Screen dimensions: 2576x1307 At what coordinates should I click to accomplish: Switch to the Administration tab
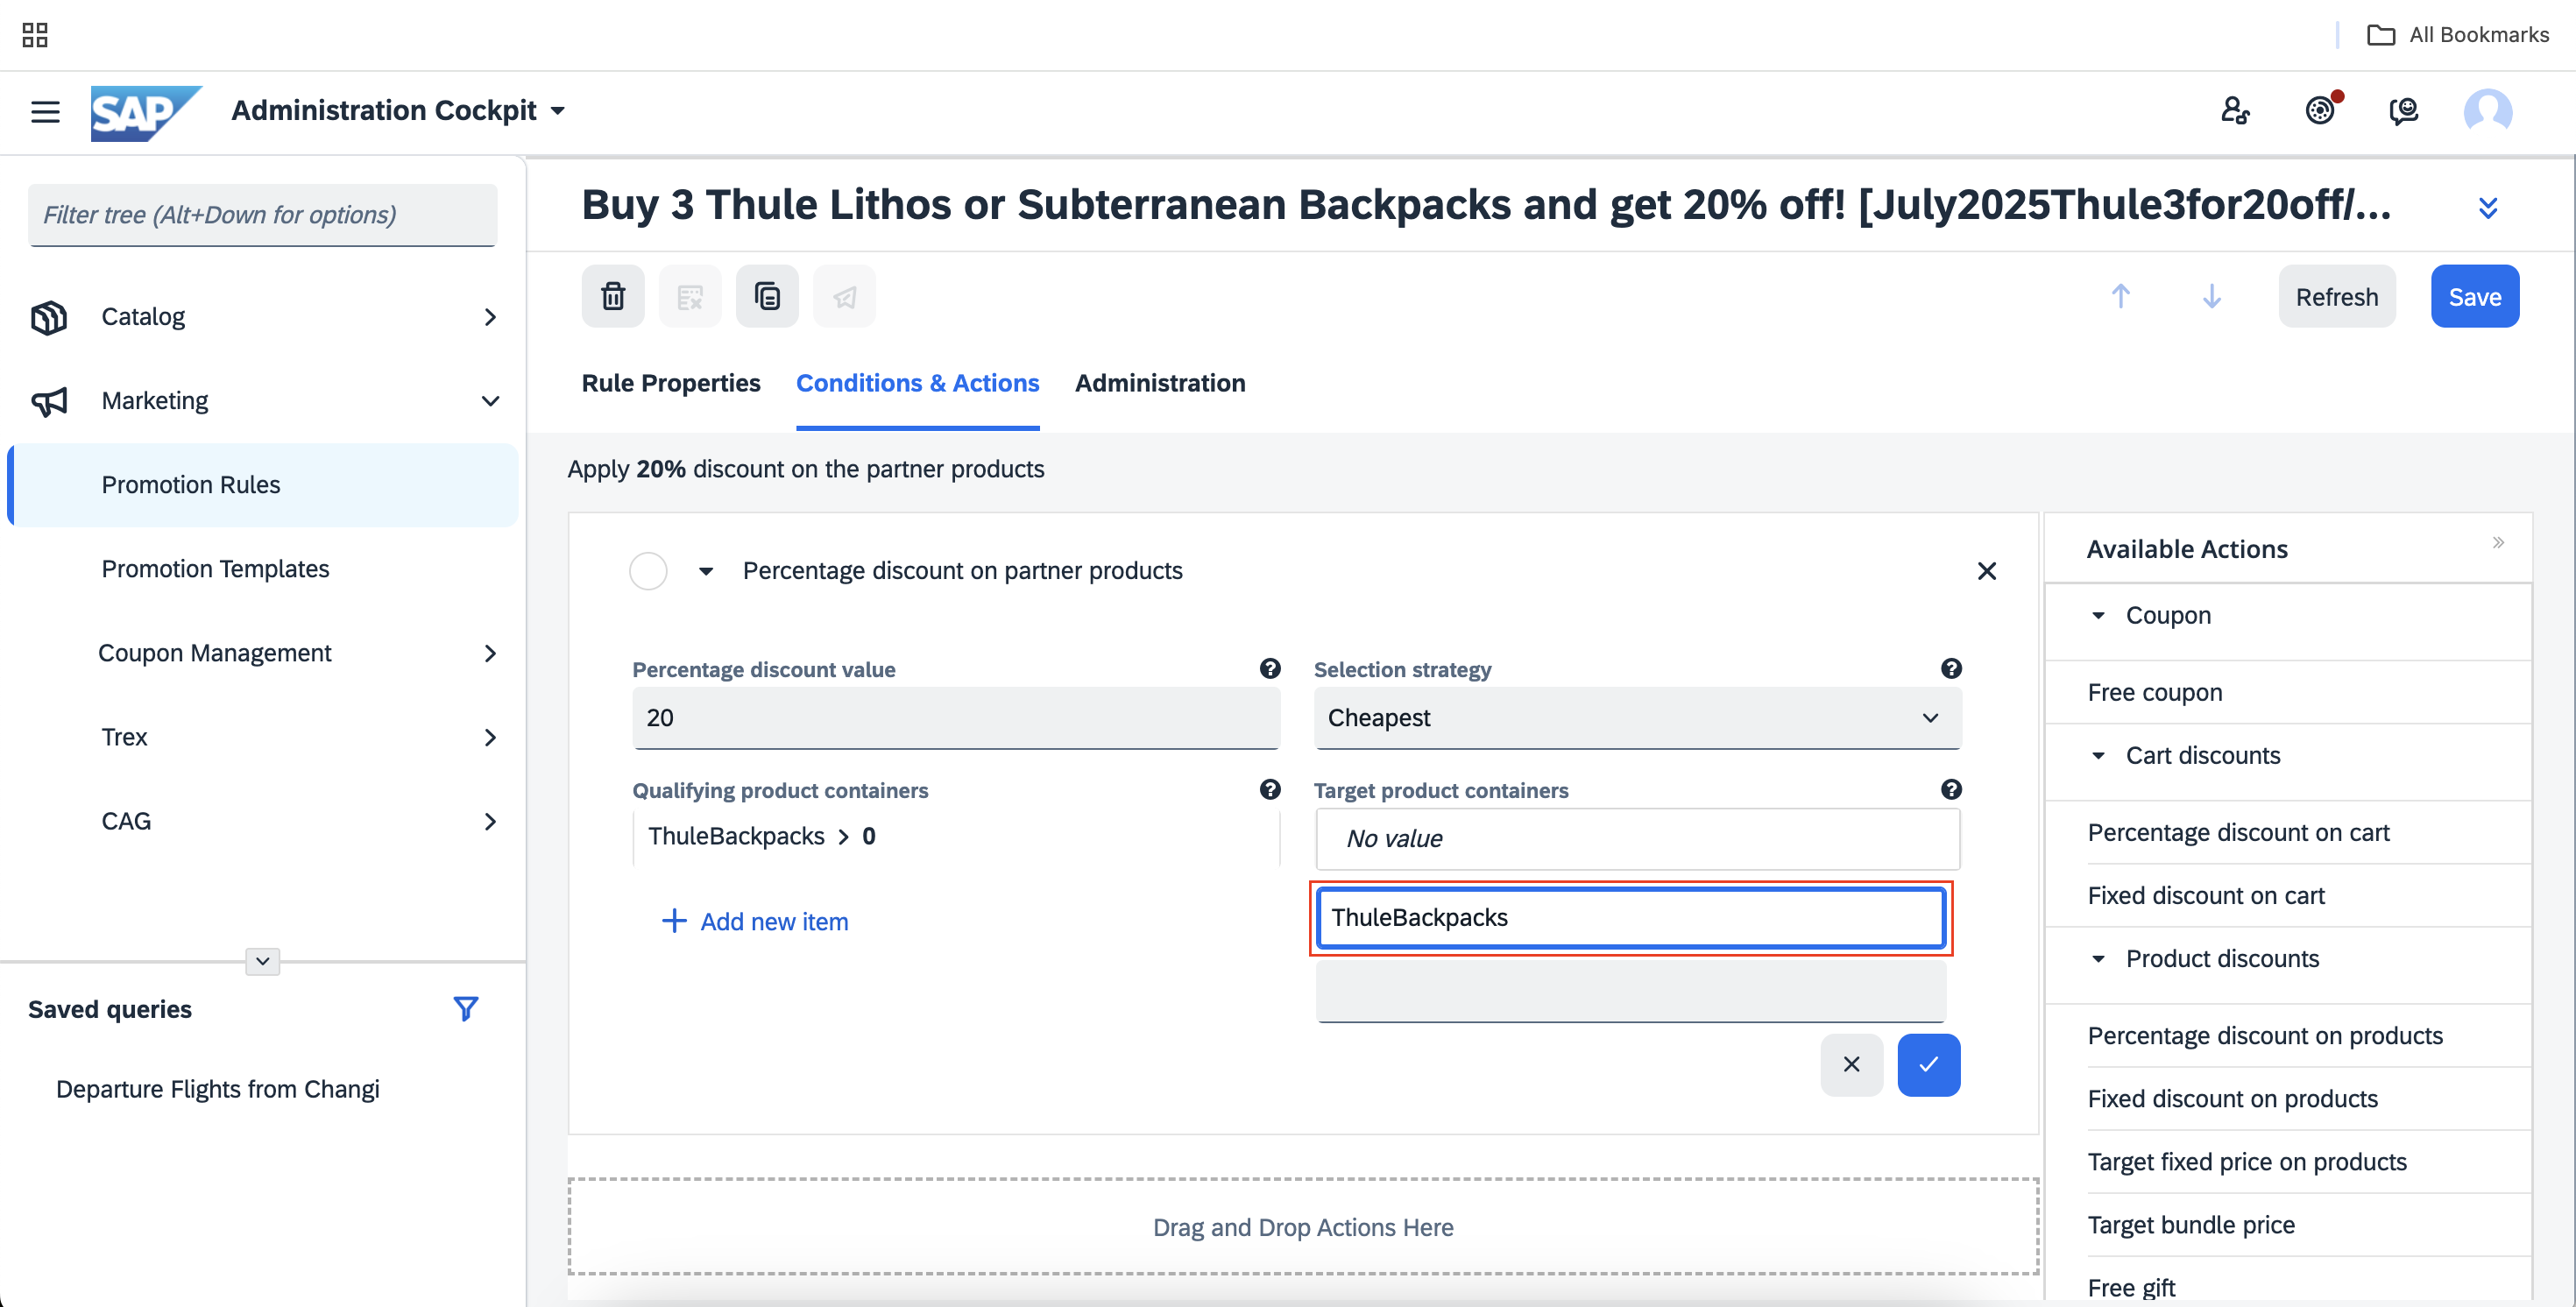point(1160,383)
